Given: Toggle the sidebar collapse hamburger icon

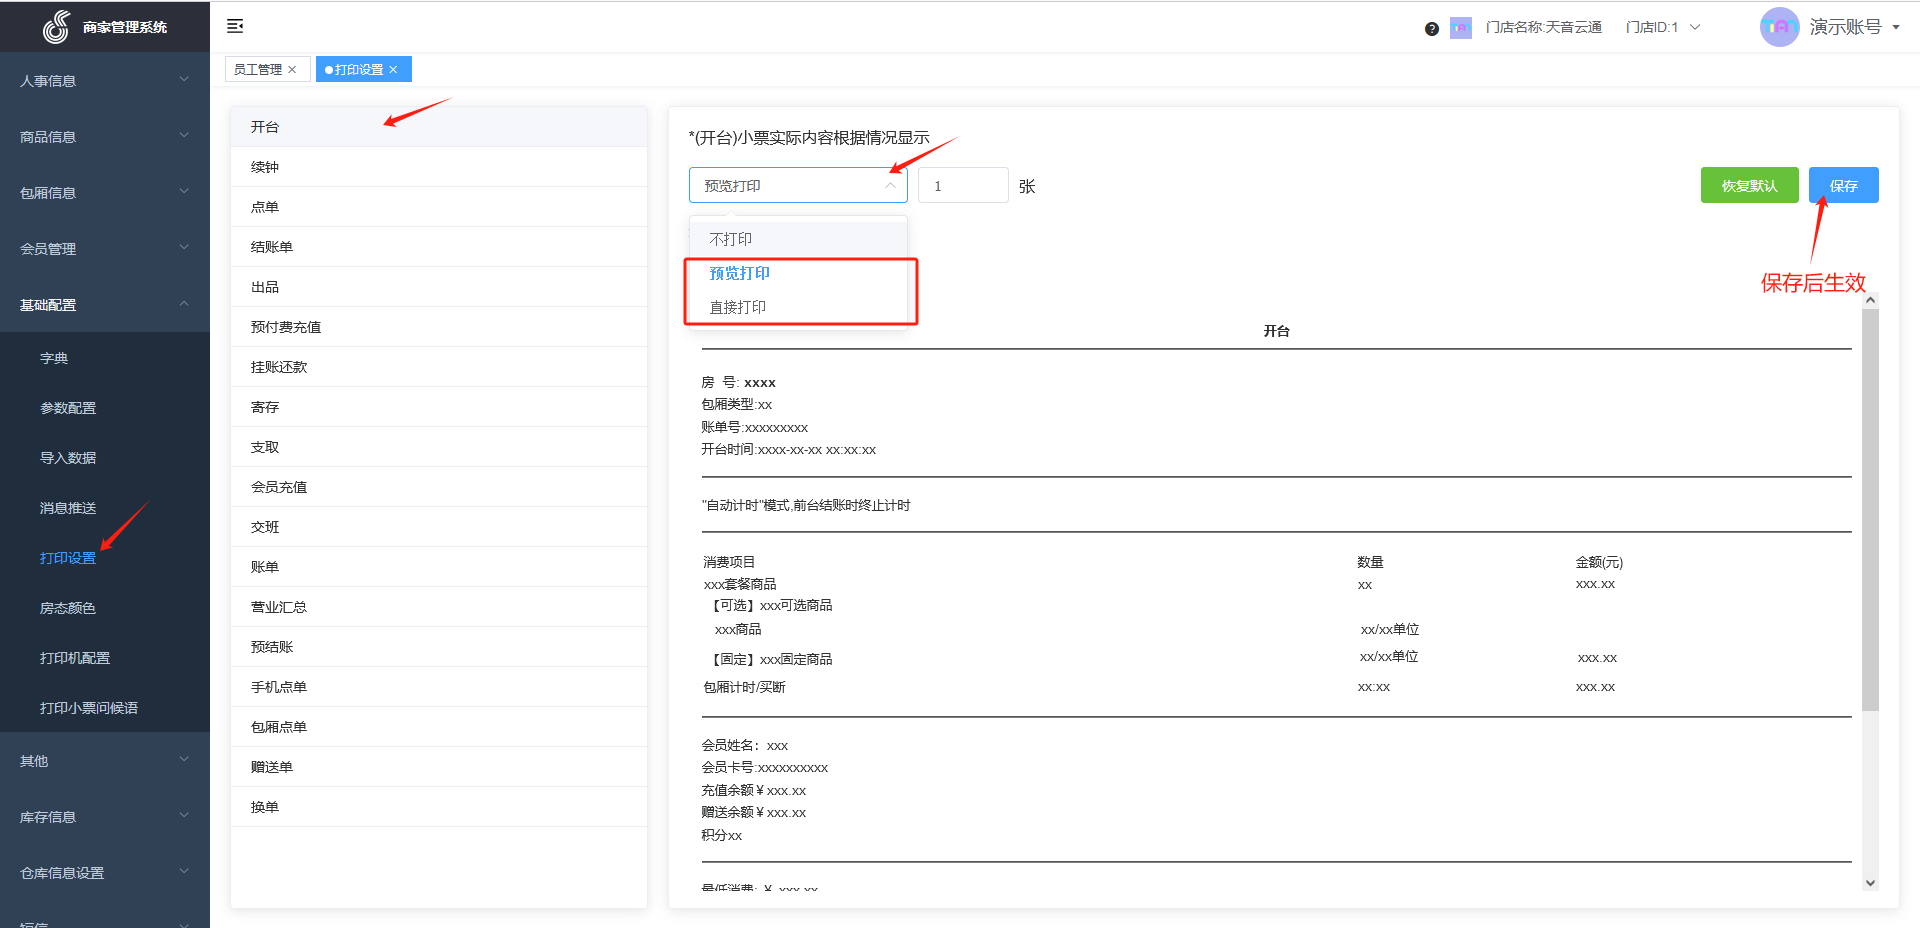Looking at the screenshot, I should pos(235,26).
